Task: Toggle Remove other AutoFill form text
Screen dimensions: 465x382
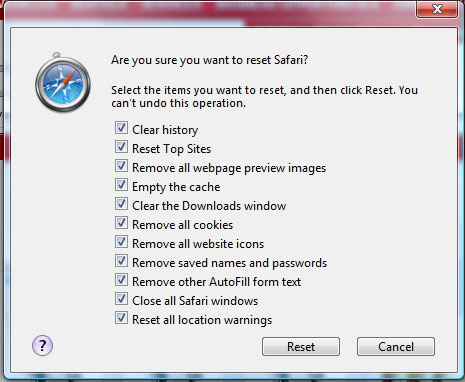Action: pos(121,280)
